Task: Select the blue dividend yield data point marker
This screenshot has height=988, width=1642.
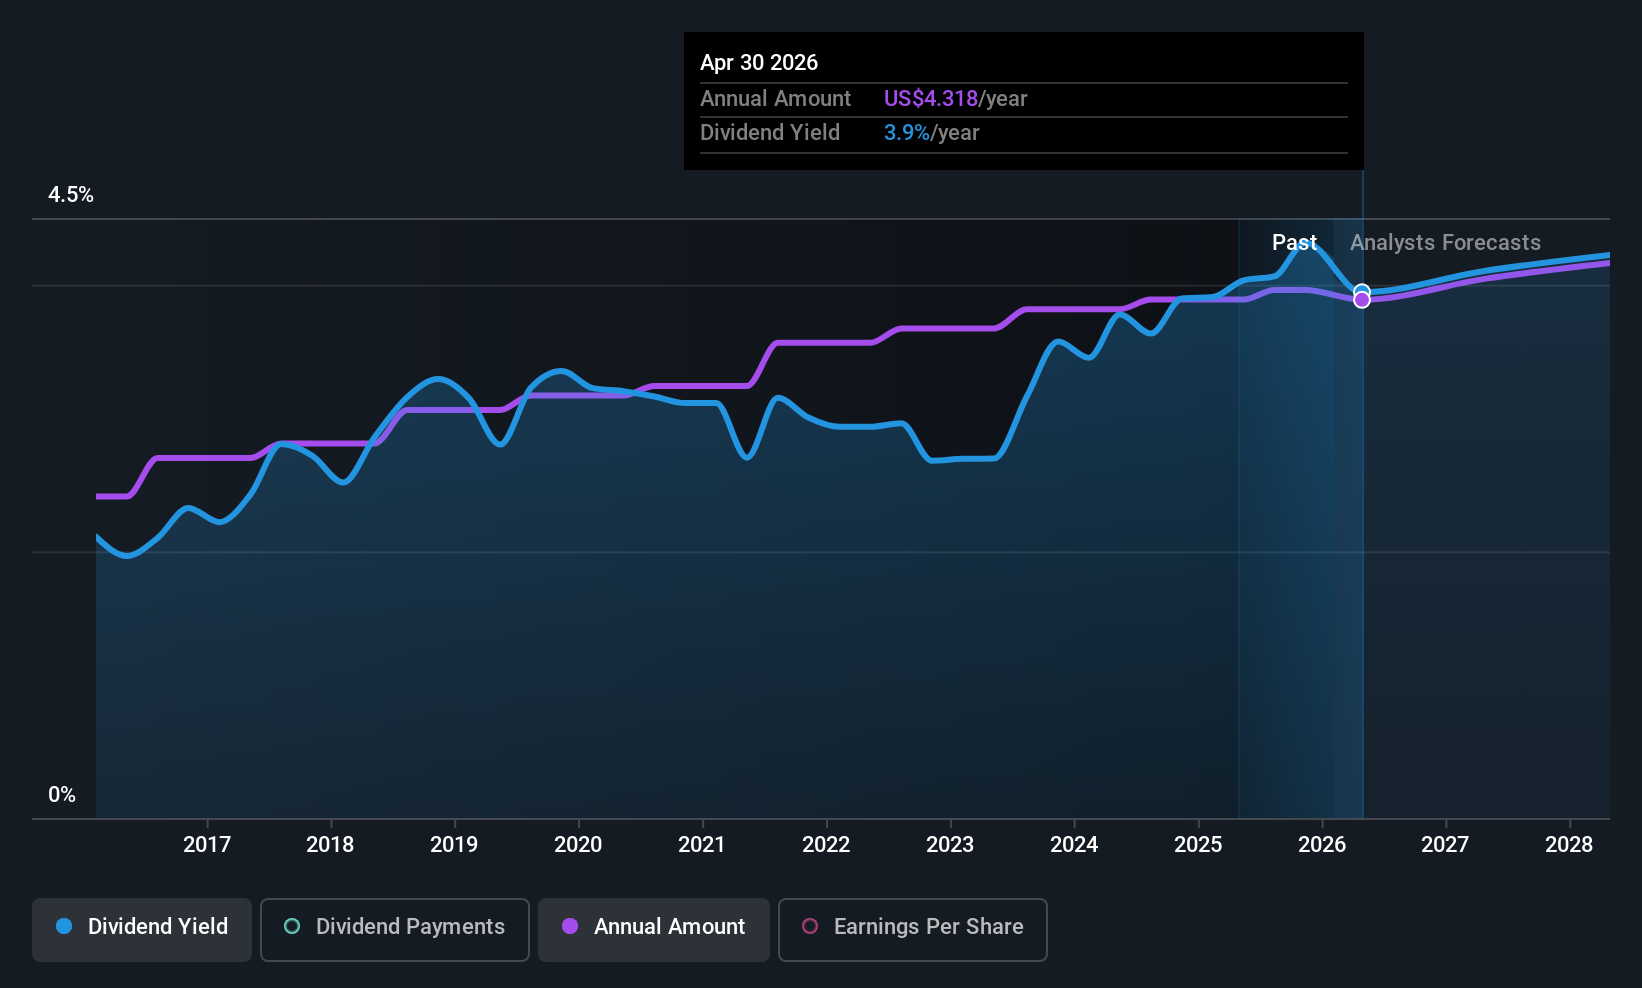Action: coord(1362,292)
